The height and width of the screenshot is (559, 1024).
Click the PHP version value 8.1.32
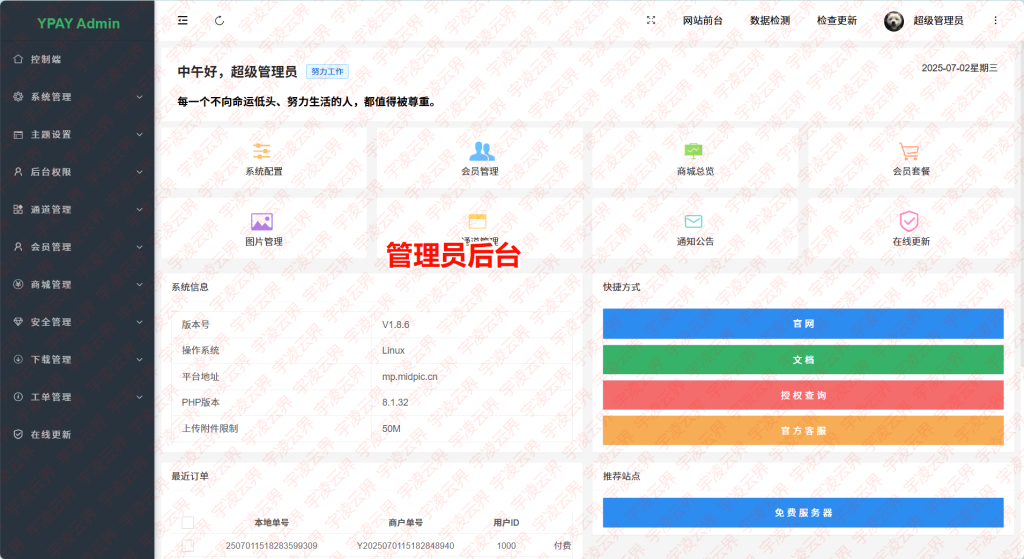(395, 402)
